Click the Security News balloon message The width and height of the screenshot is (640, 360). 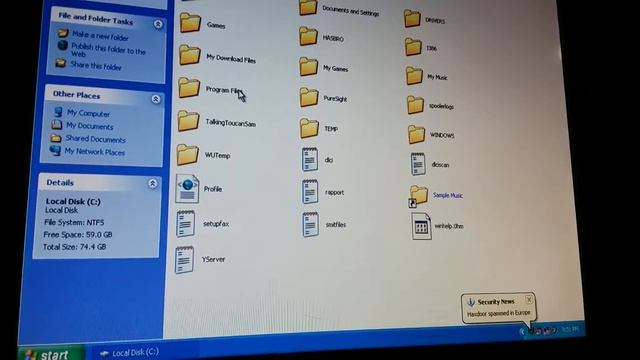[498, 313]
